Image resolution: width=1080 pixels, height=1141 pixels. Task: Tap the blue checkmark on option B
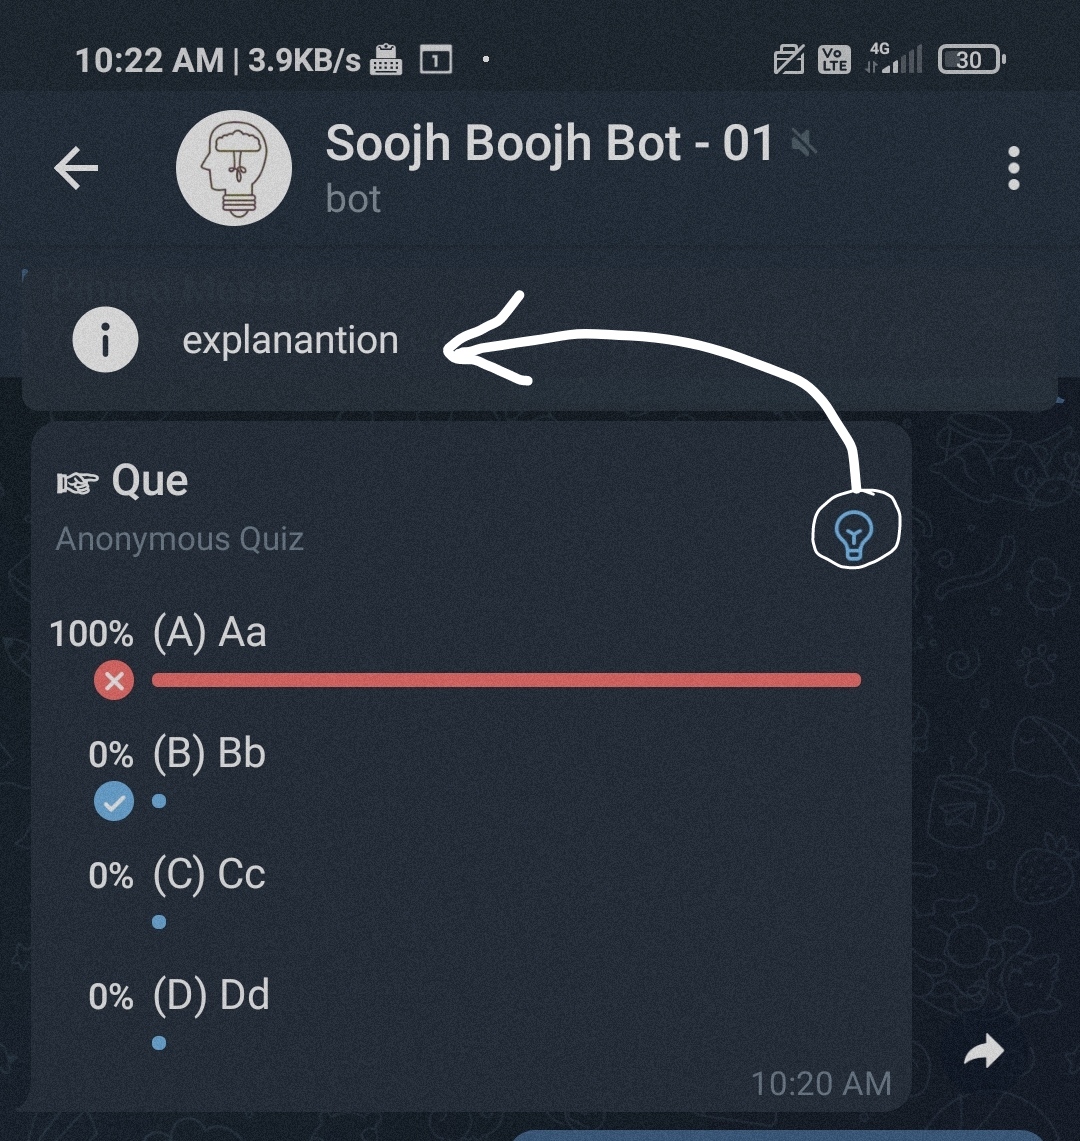(x=113, y=801)
